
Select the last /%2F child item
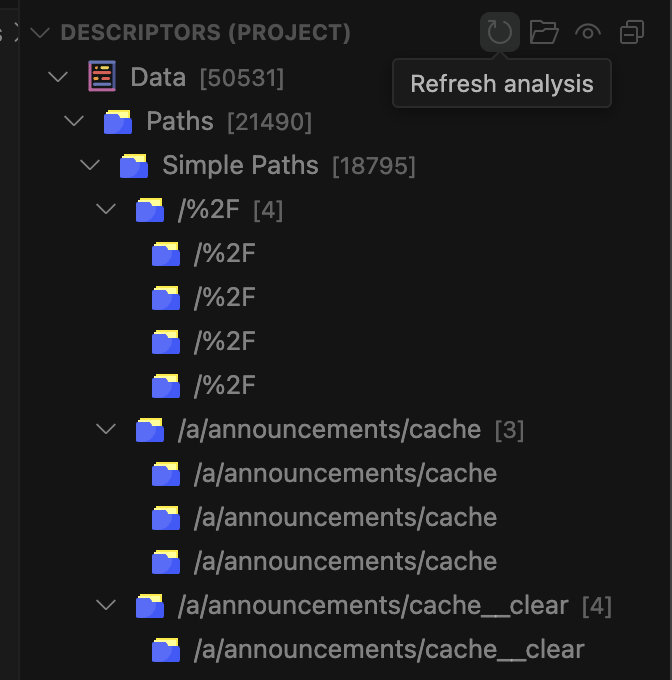(224, 386)
